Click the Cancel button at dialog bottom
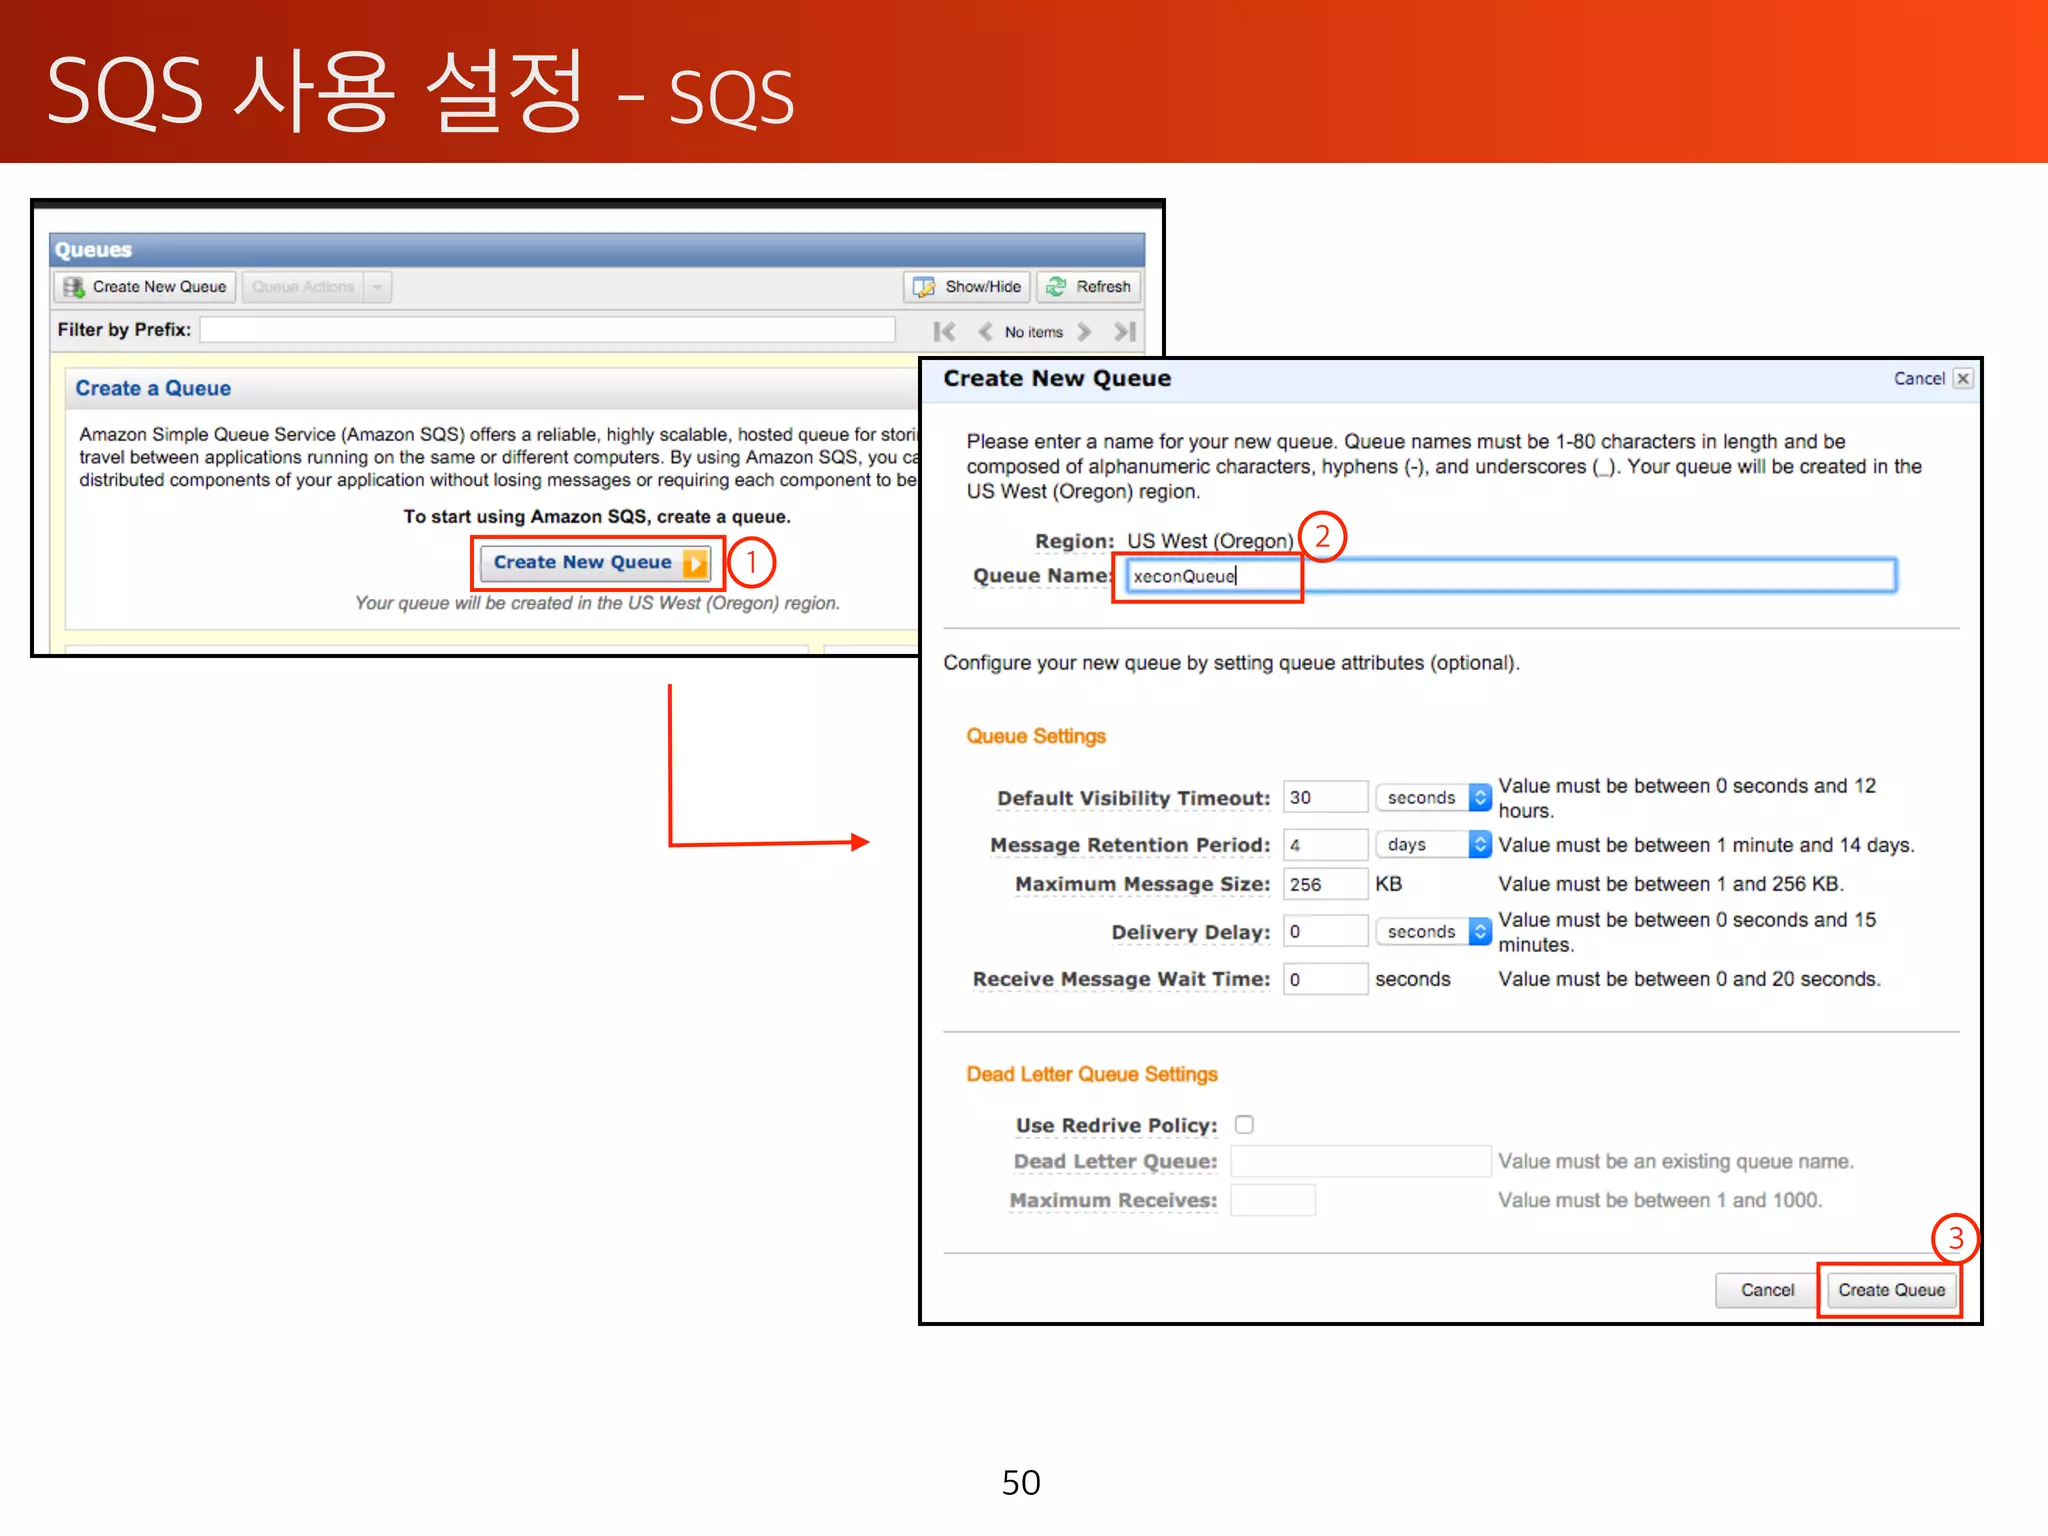 [x=1766, y=1291]
